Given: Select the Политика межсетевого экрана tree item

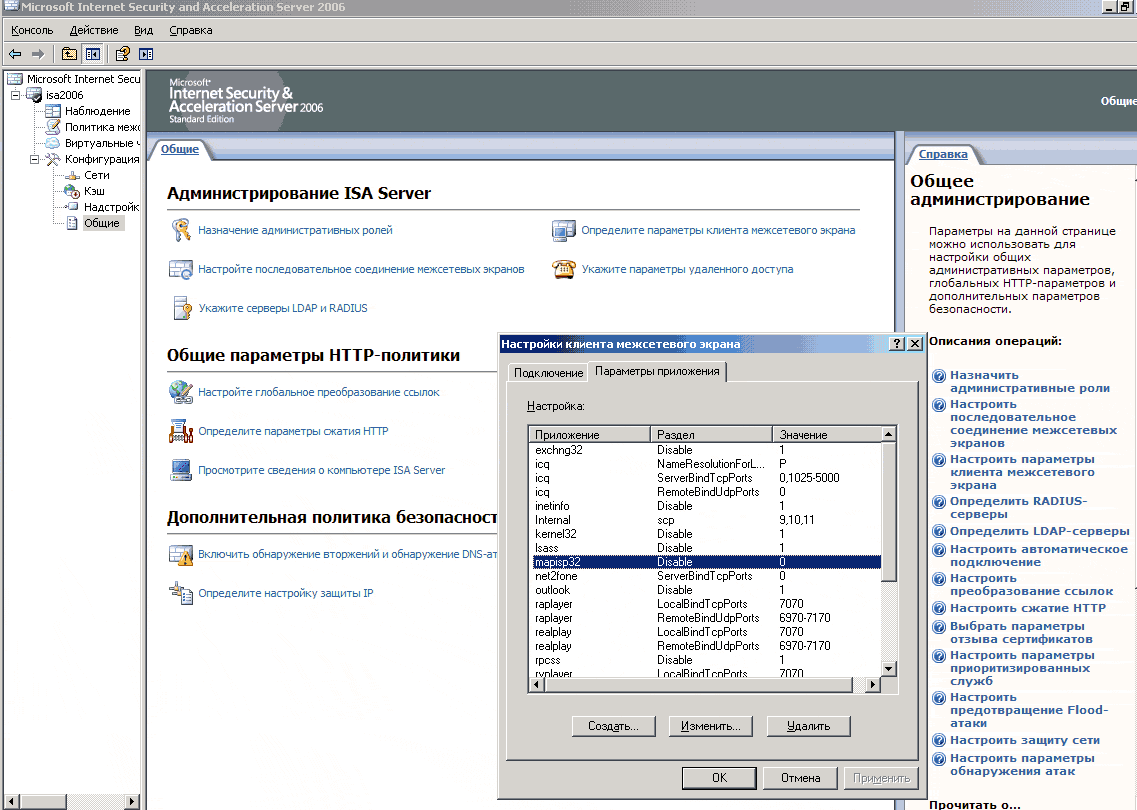Looking at the screenshot, I should [x=102, y=127].
